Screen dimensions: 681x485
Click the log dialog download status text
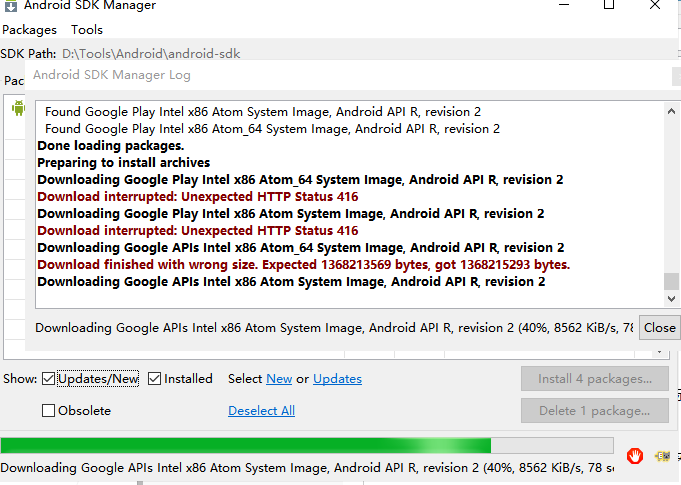(x=334, y=328)
